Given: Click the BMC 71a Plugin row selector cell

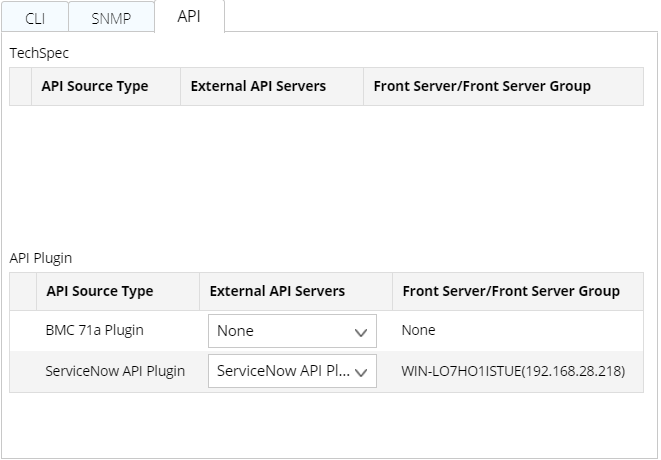Looking at the screenshot, I should (x=23, y=331).
